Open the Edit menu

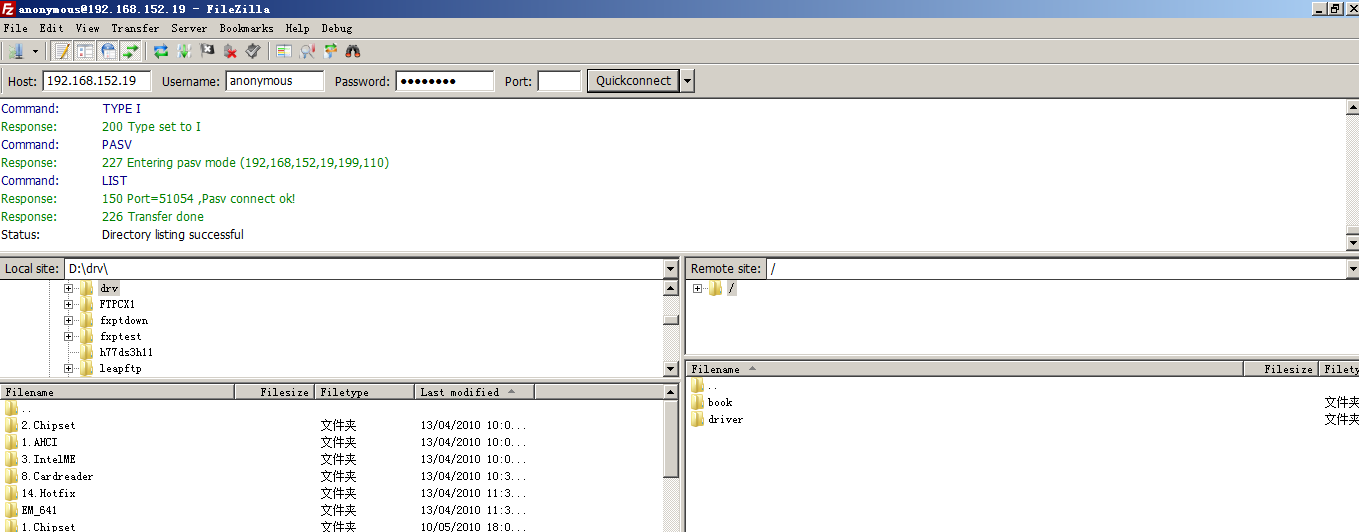point(51,29)
